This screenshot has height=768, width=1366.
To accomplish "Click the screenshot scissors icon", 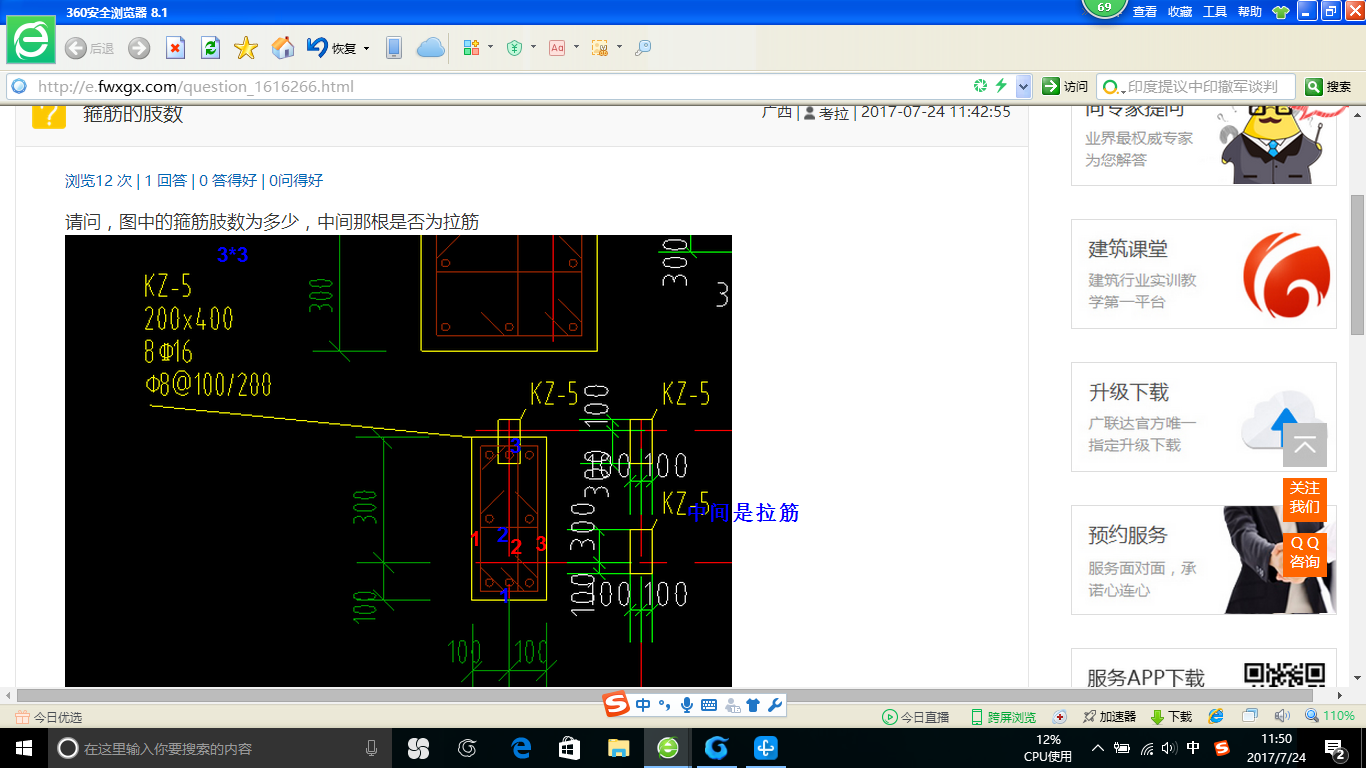I will 600,47.
